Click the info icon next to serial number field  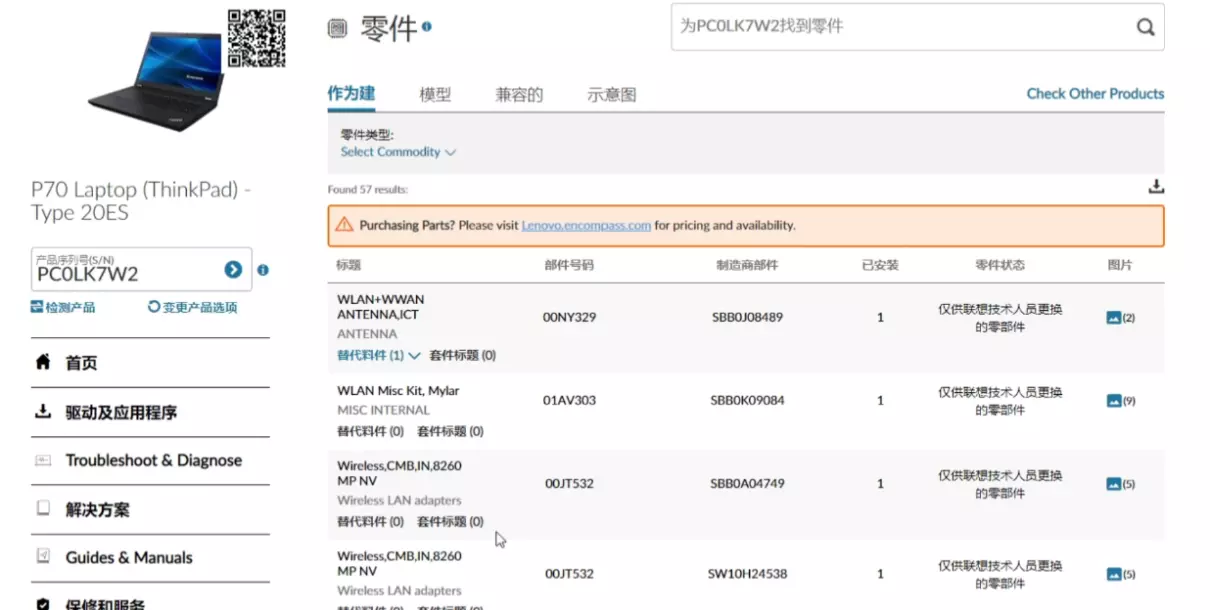[262, 269]
